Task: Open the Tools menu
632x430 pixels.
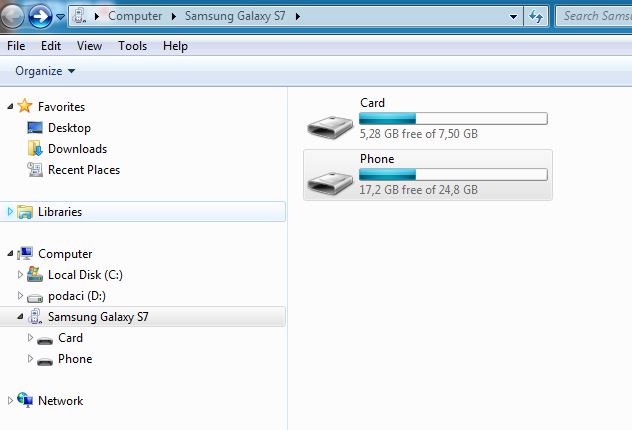Action: [132, 46]
